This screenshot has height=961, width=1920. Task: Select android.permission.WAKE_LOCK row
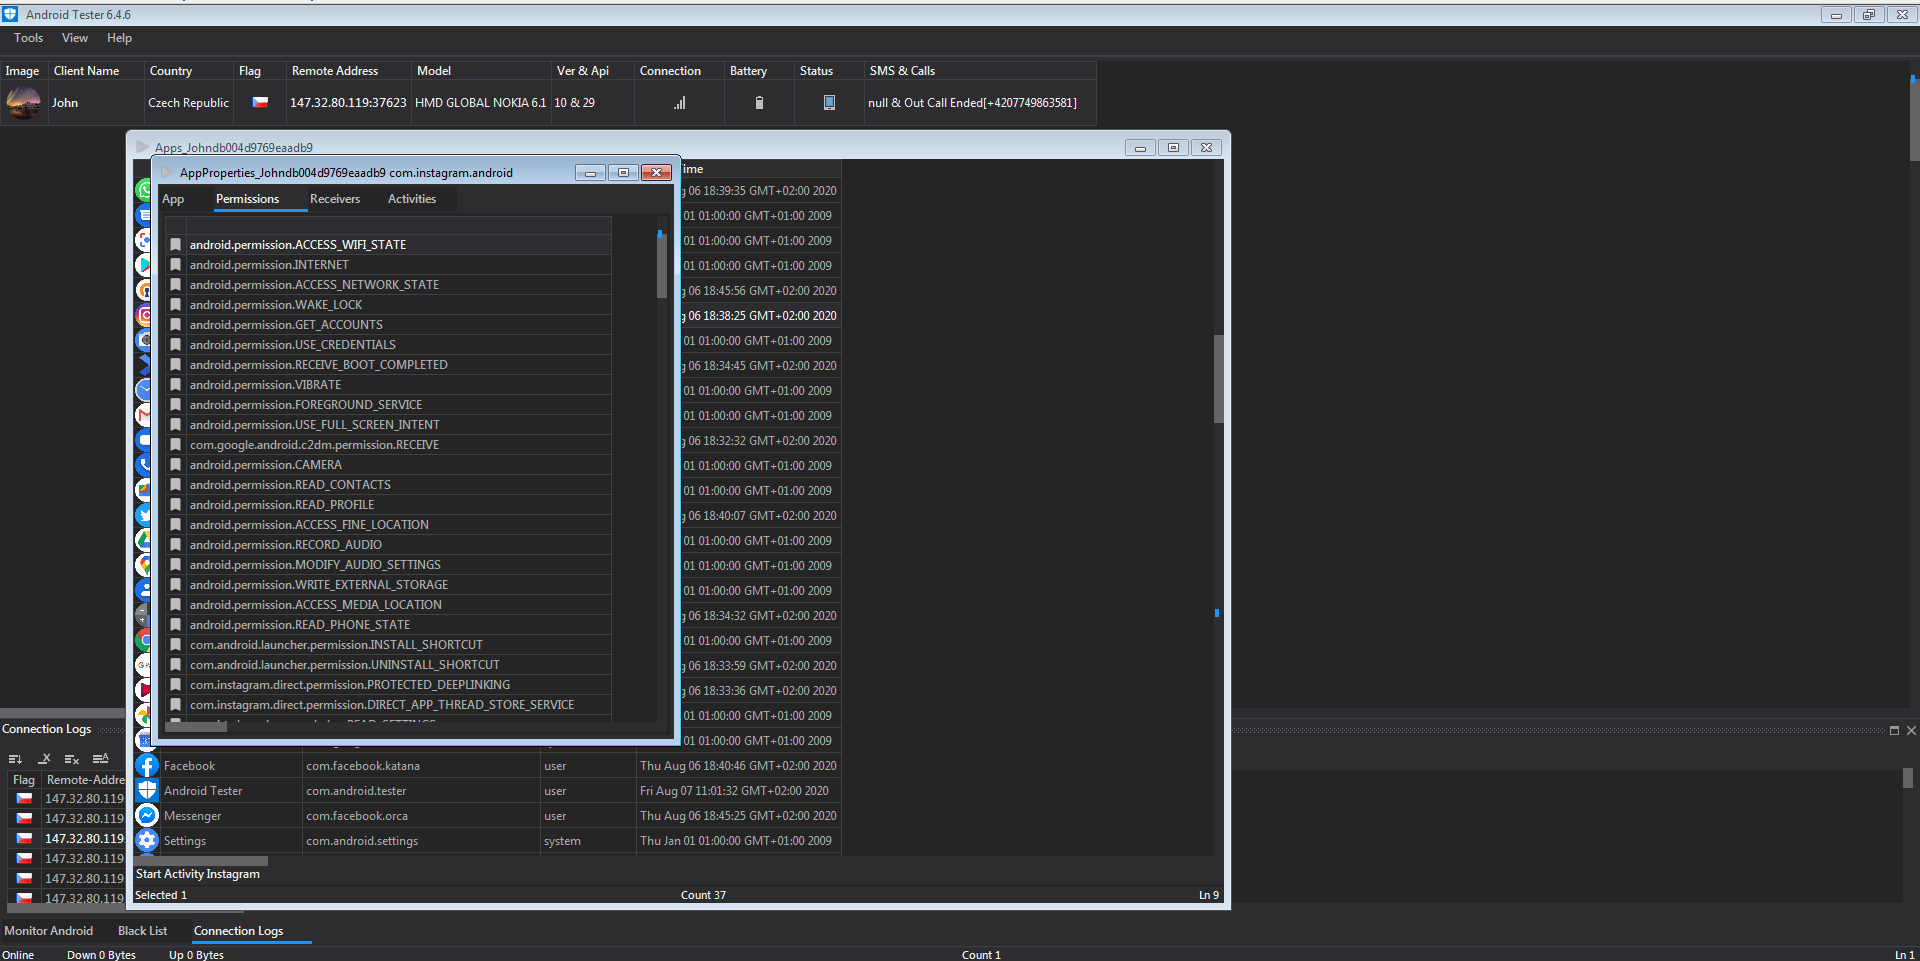tap(389, 305)
